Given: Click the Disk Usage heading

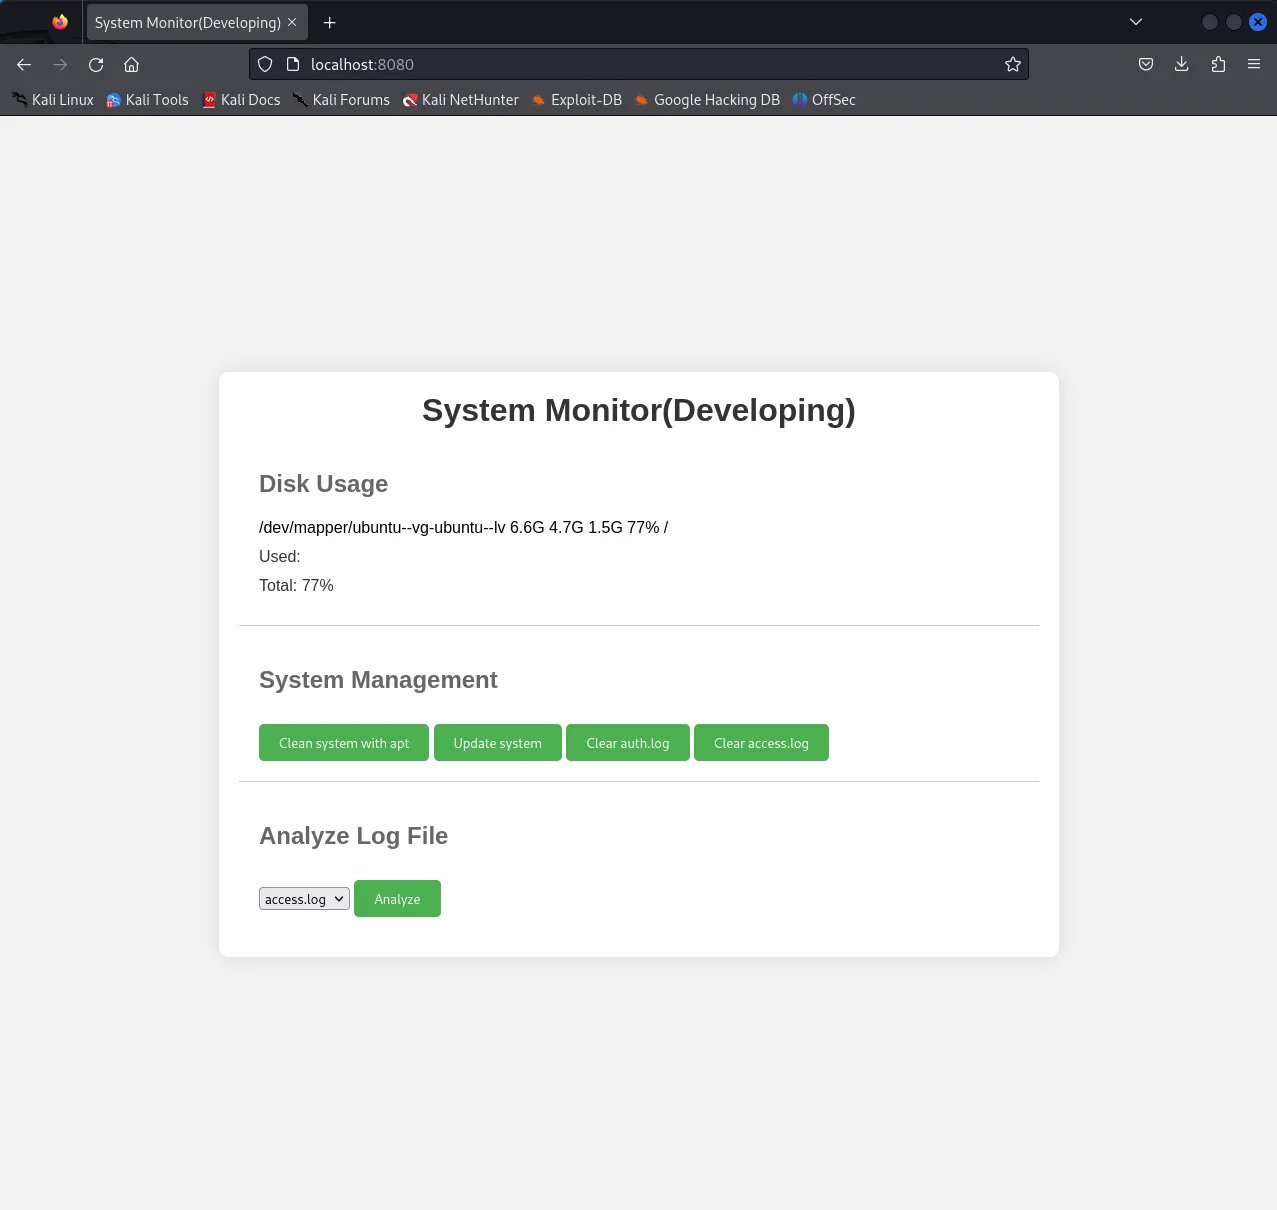Looking at the screenshot, I should [x=323, y=484].
